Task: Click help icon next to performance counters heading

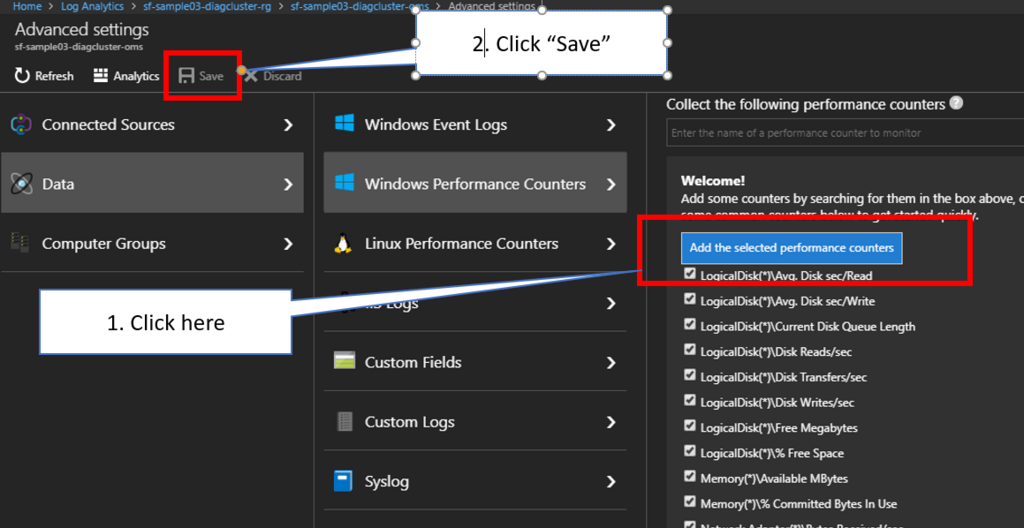Action: pos(957,103)
